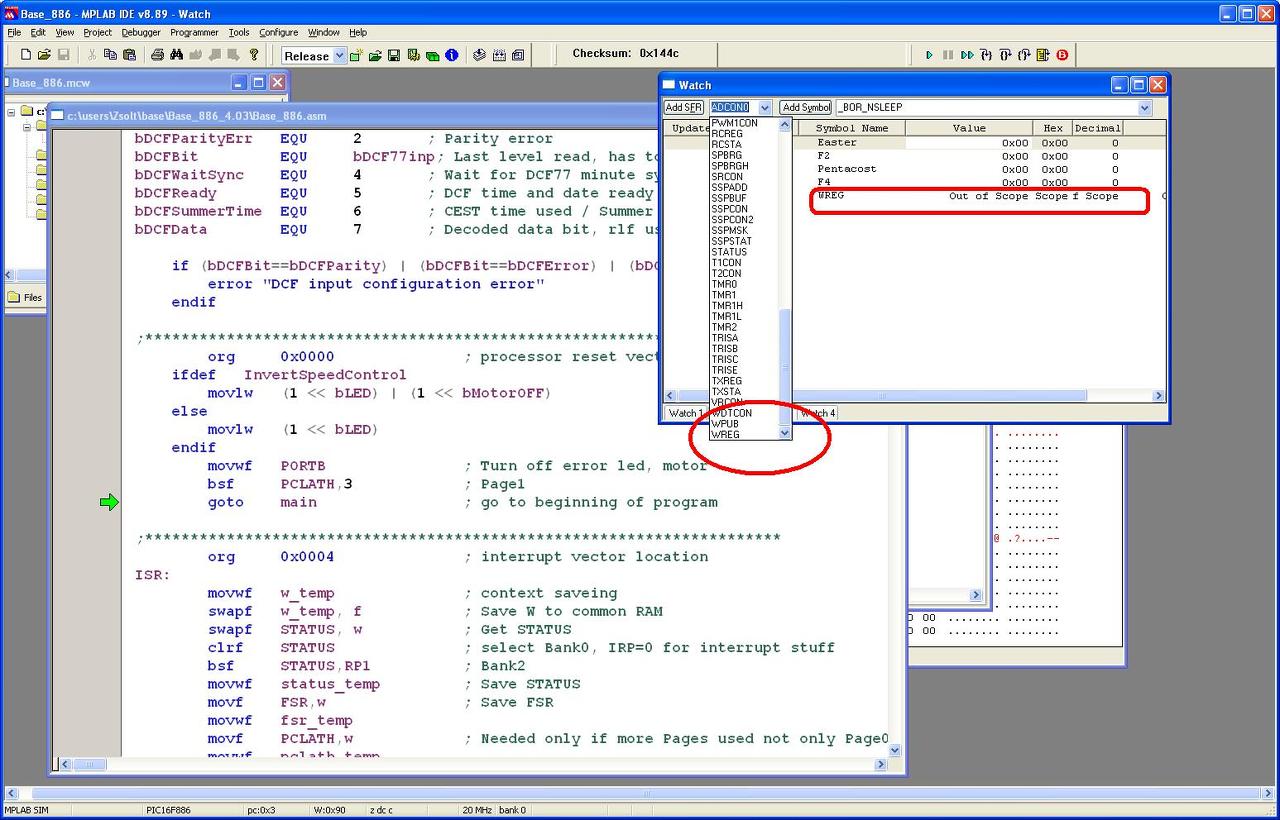The width and height of the screenshot is (1280, 820).
Task: Click the green Package in zip icon
Action: tap(432, 55)
